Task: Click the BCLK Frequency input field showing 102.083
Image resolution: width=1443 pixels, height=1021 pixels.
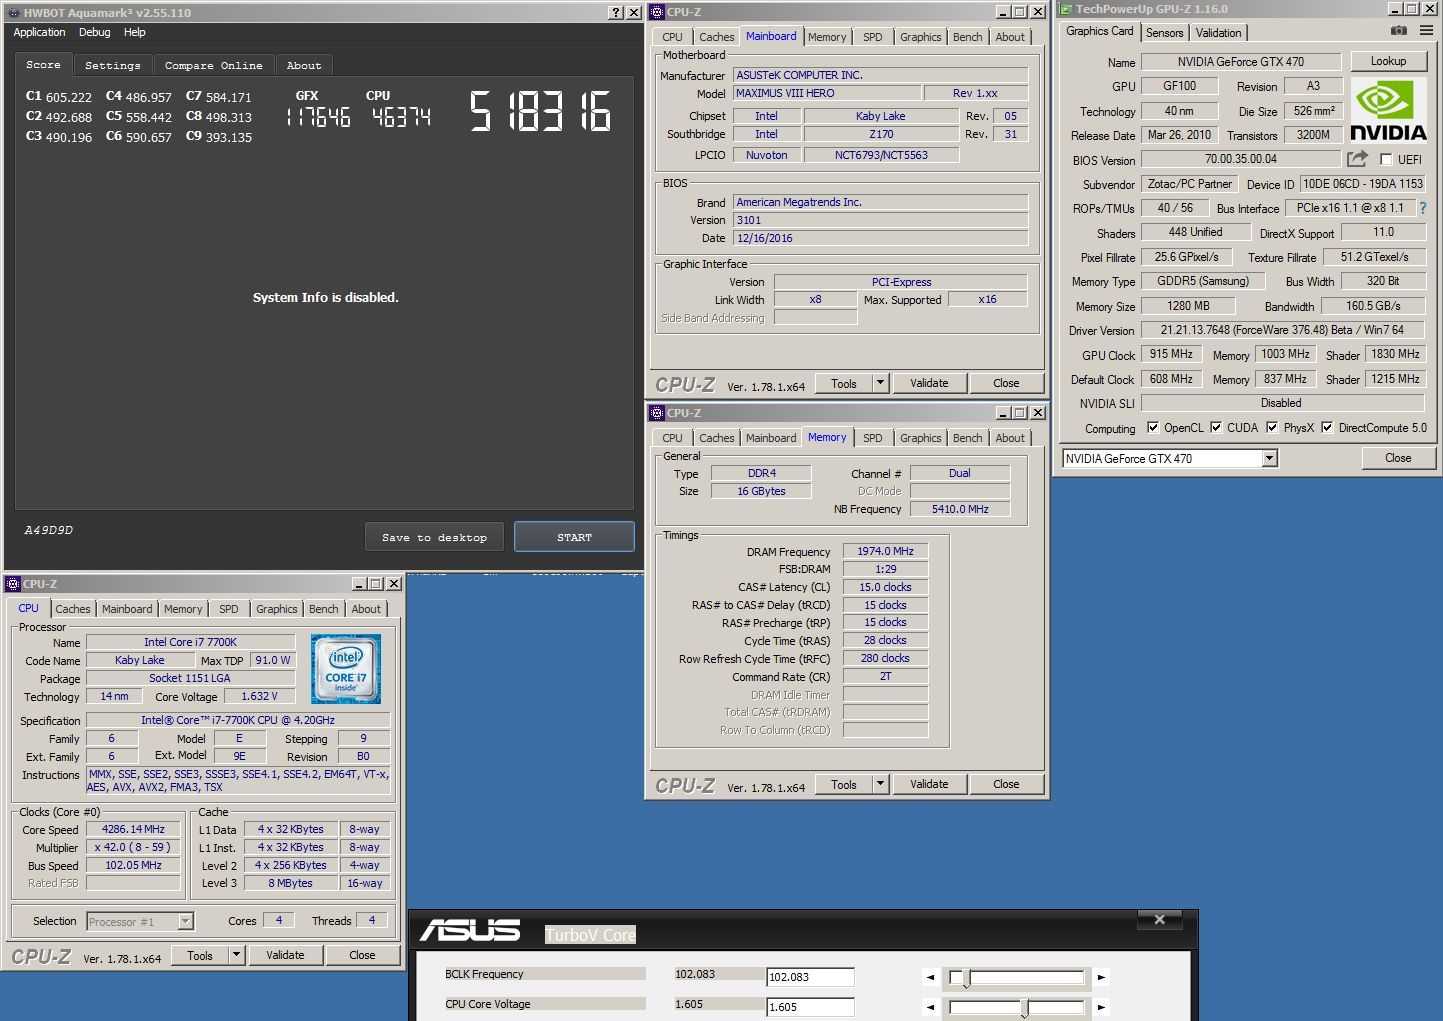Action: coord(810,977)
